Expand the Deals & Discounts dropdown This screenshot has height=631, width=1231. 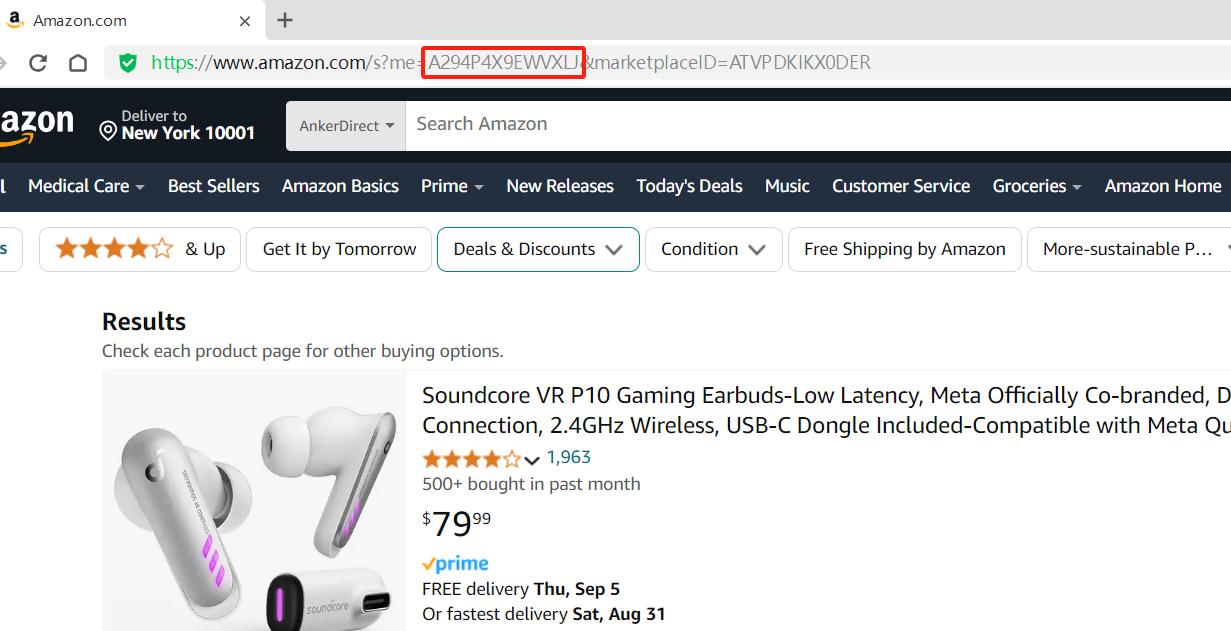tap(538, 249)
